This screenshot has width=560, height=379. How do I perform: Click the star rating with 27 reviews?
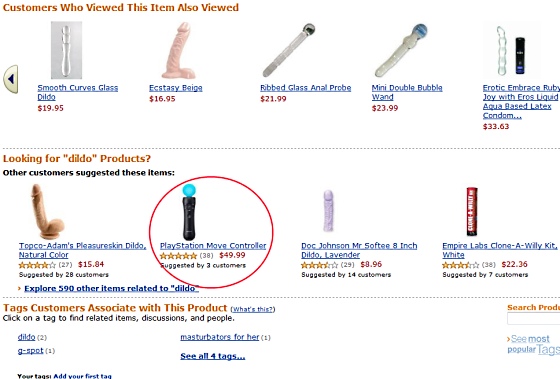37,265
